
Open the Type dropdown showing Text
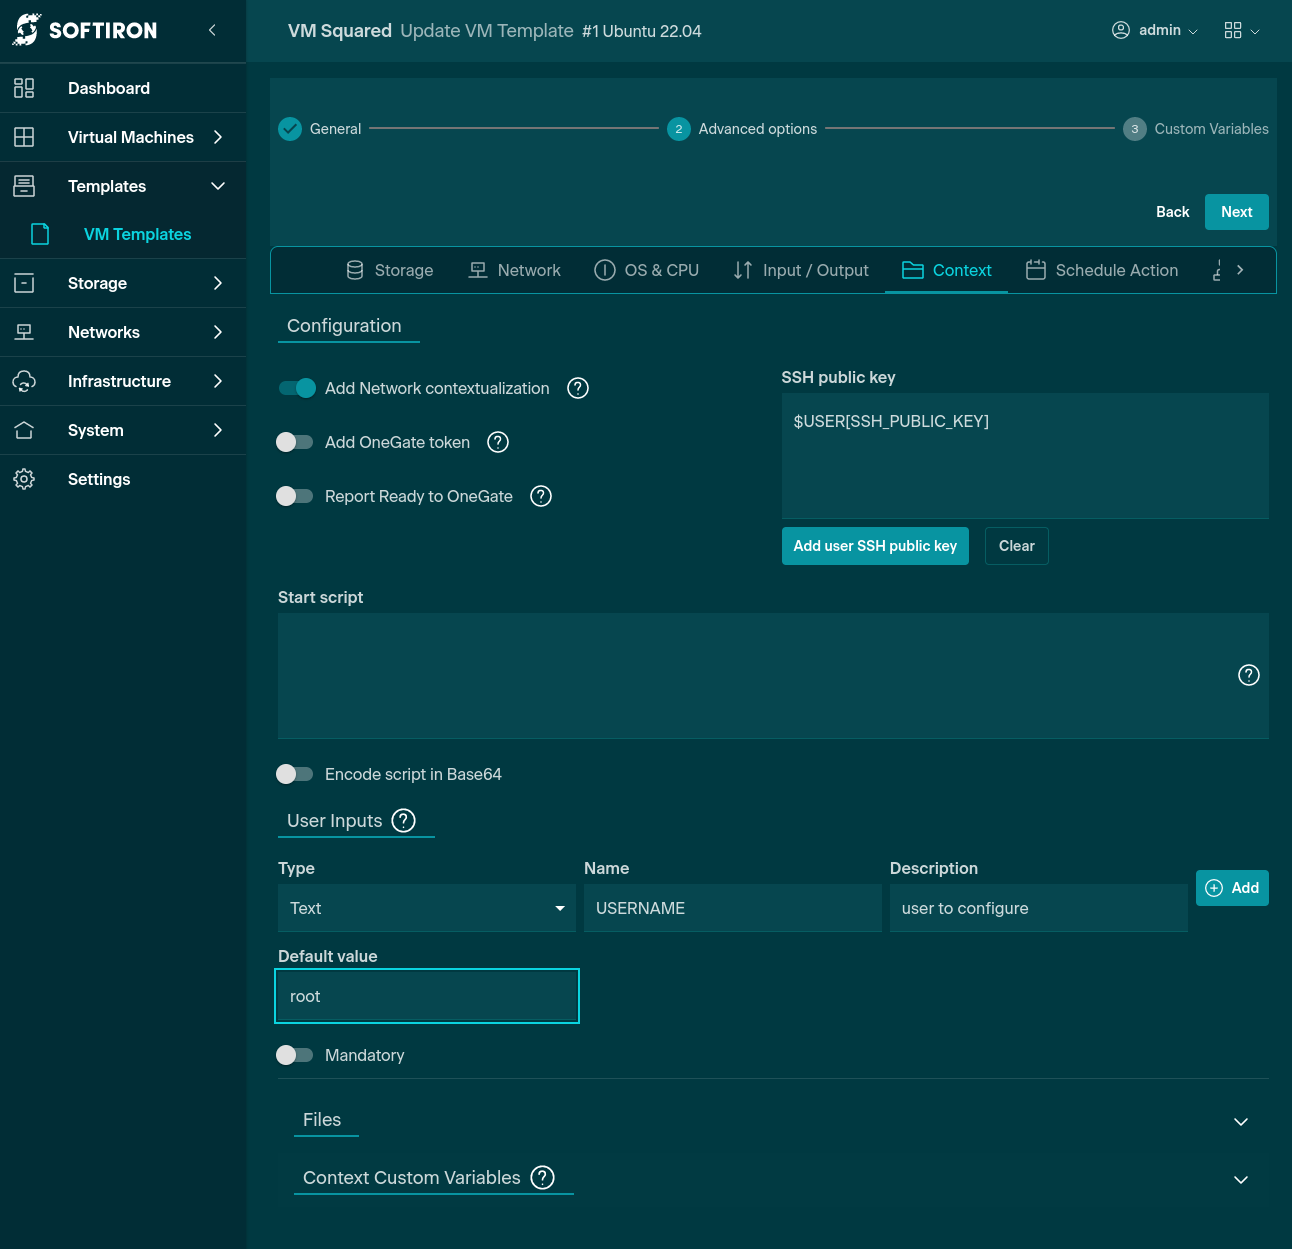coord(426,908)
